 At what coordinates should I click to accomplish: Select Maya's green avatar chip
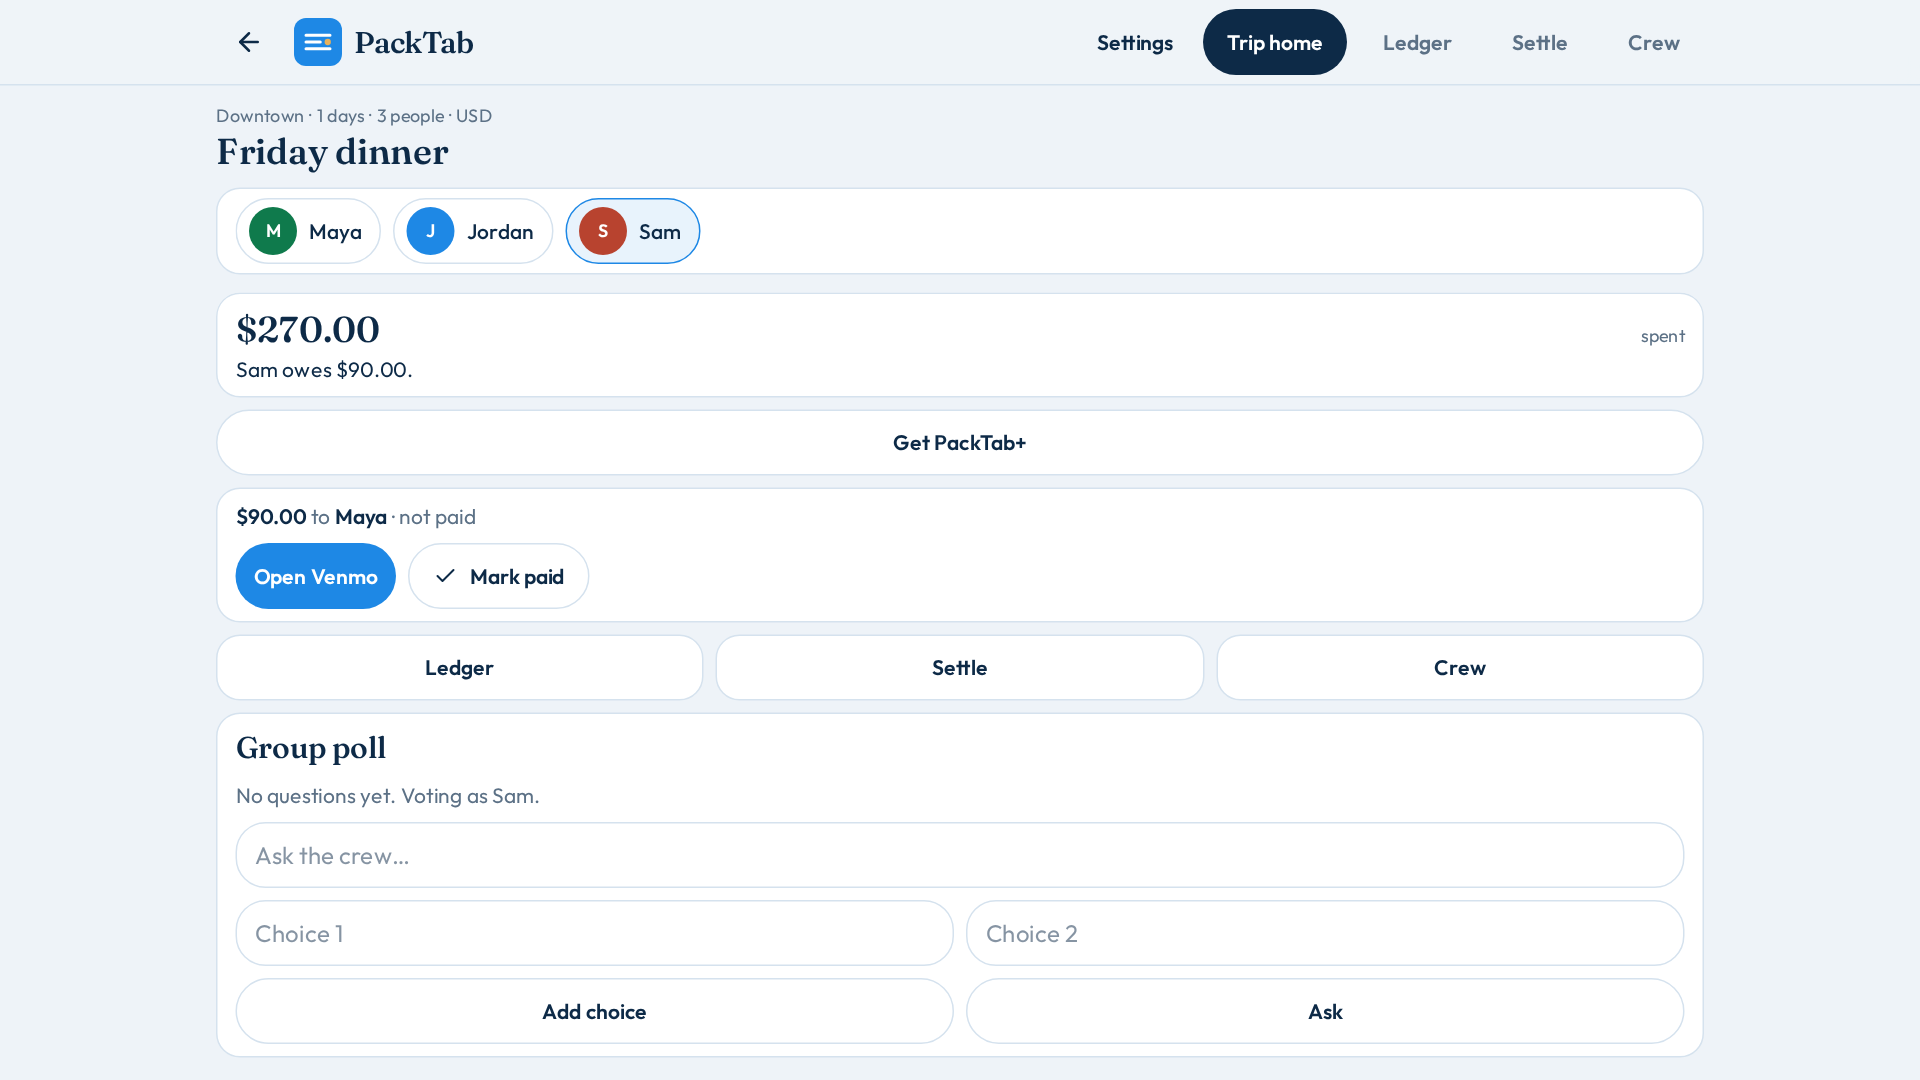308,231
